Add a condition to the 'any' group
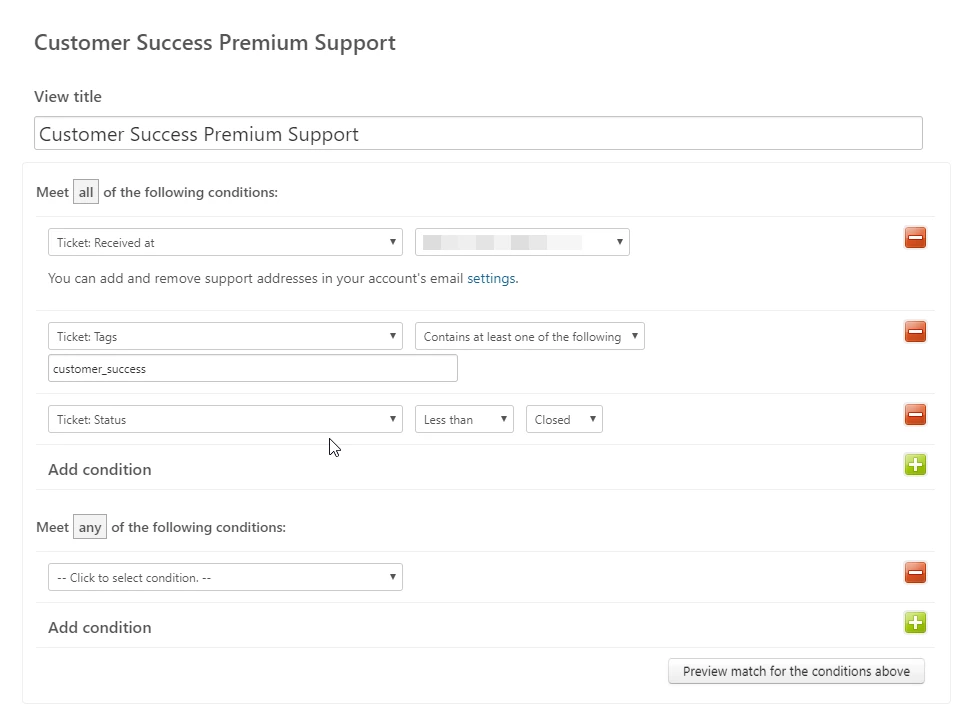962x710 pixels. (x=915, y=623)
